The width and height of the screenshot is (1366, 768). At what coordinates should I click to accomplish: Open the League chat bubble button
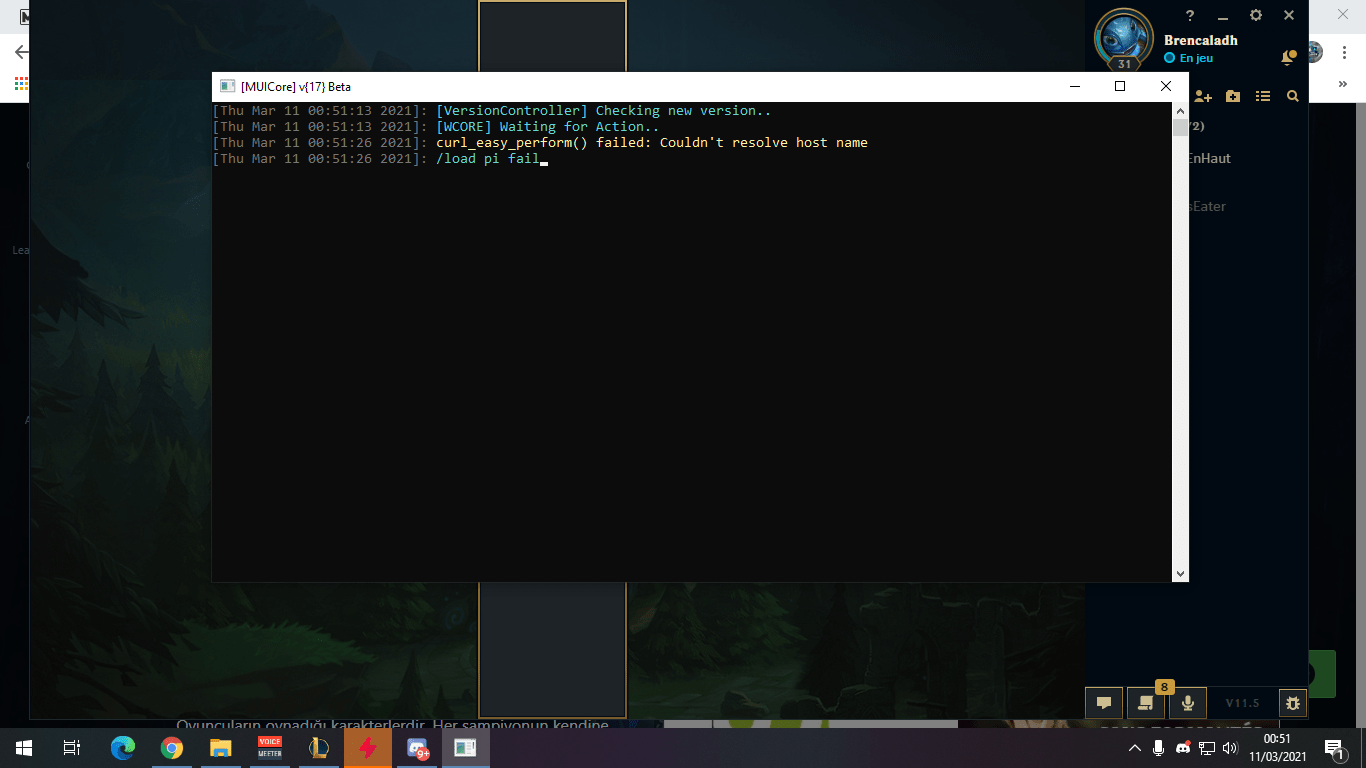tap(1104, 703)
